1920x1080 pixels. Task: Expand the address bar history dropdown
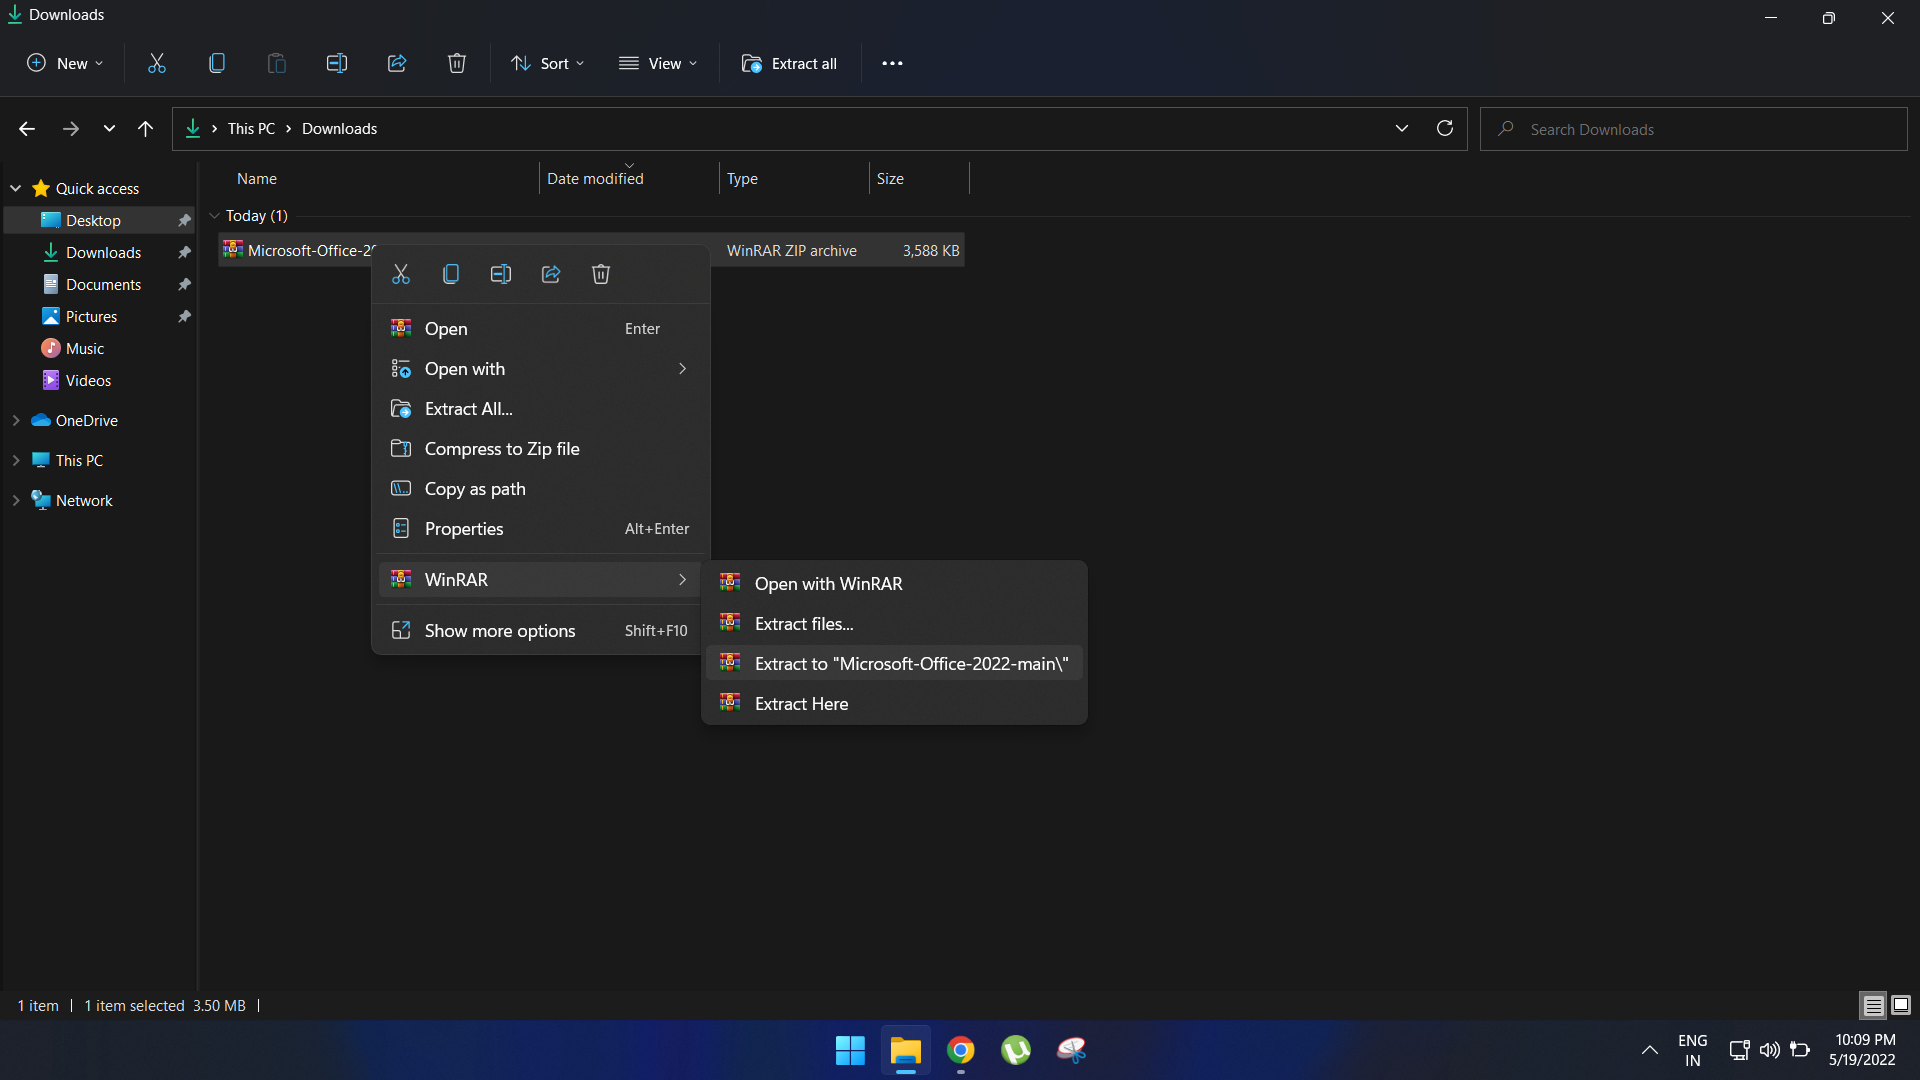pyautogui.click(x=1402, y=129)
